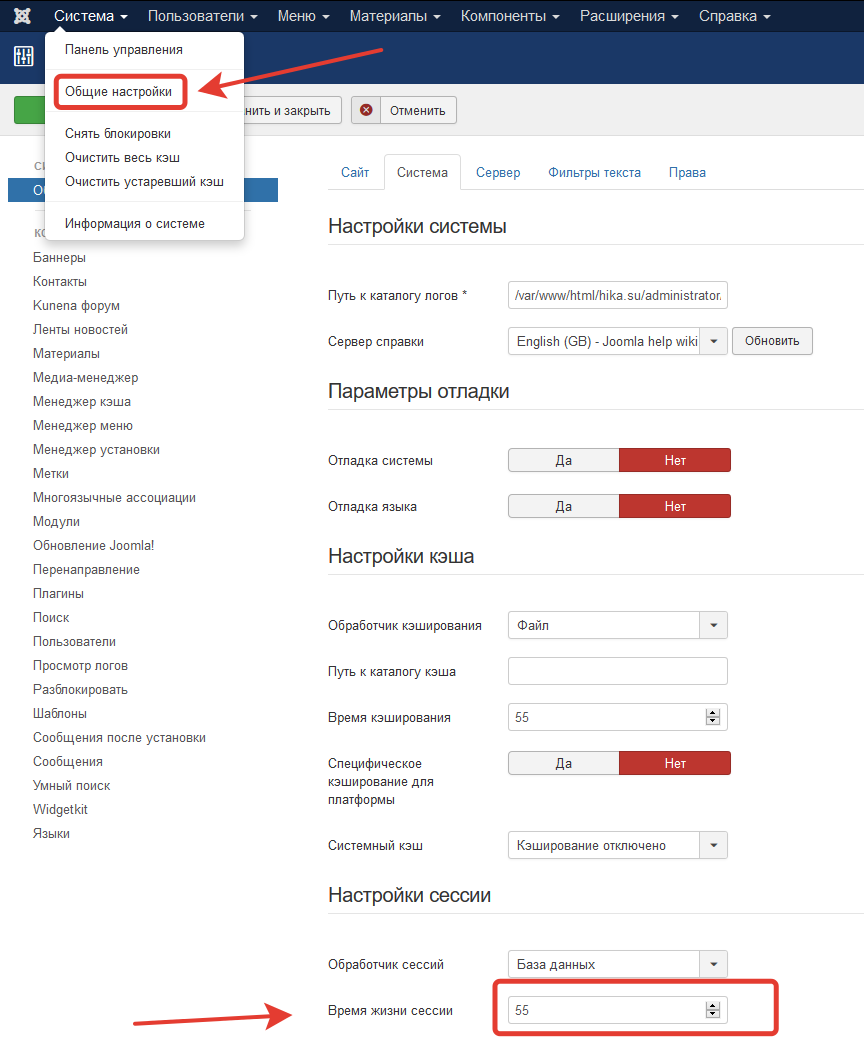Expand the Обработчик сессий dropdown
Viewport: 864px width, 1037px height.
click(x=714, y=964)
